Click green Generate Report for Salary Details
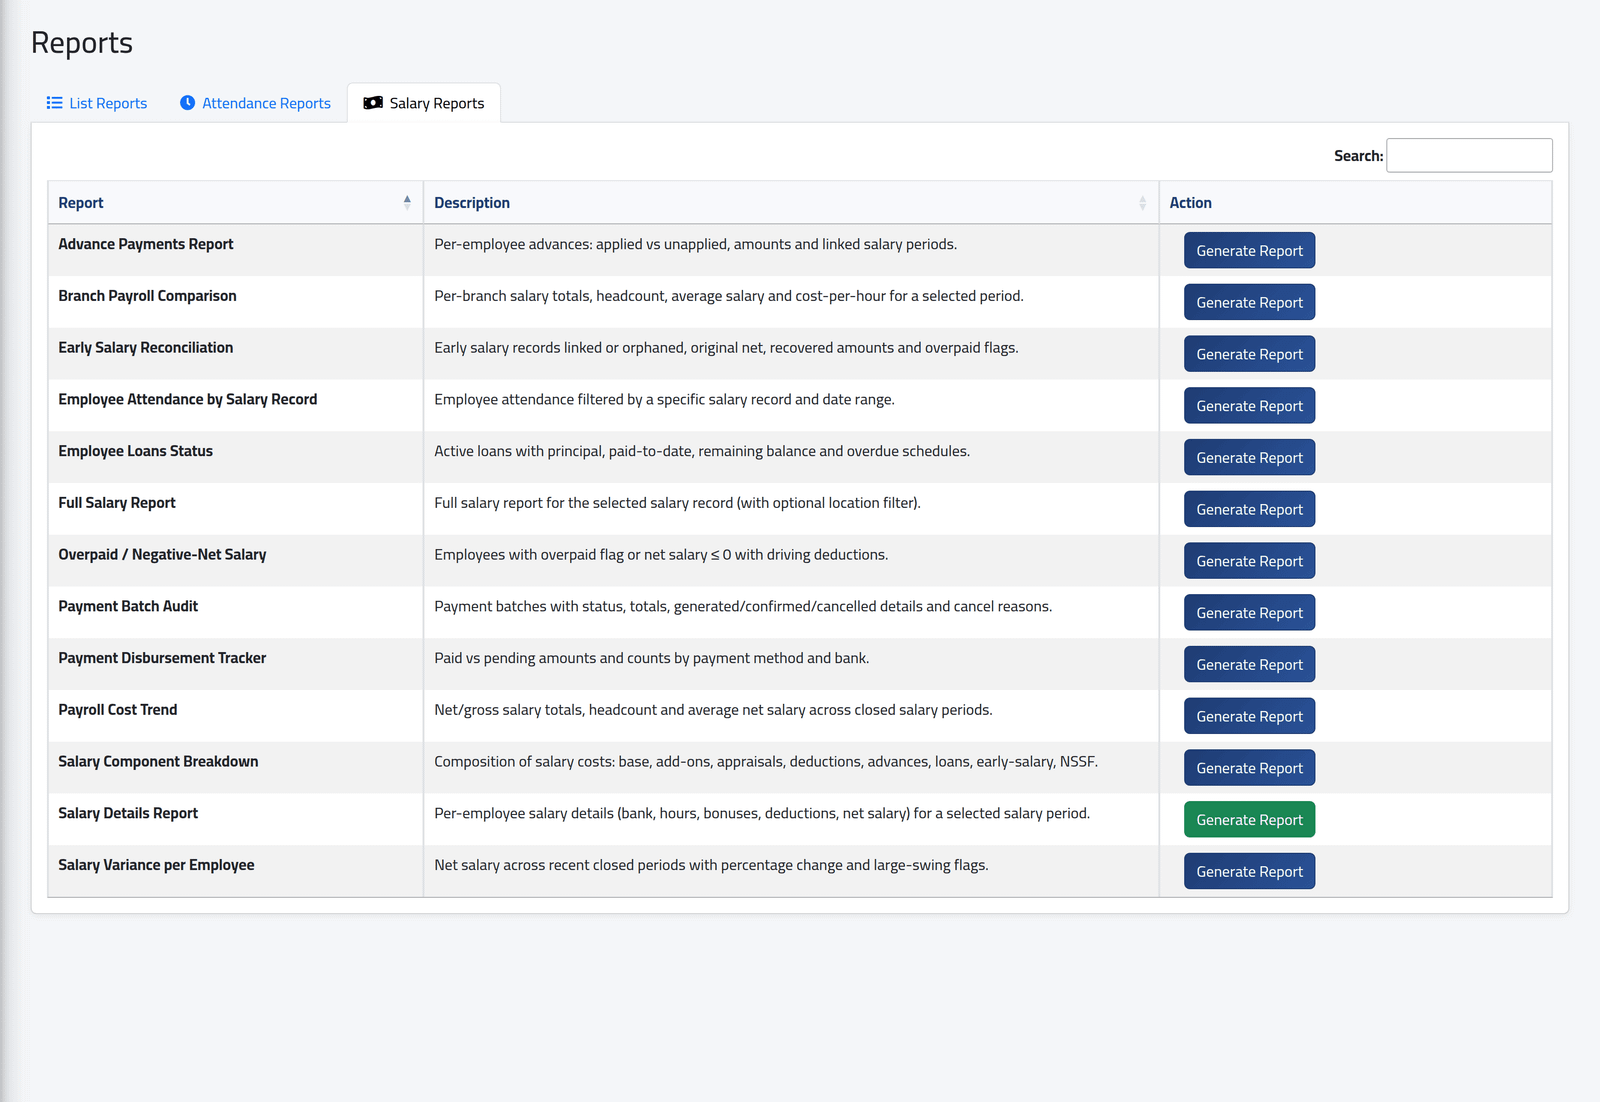1600x1102 pixels. point(1249,820)
